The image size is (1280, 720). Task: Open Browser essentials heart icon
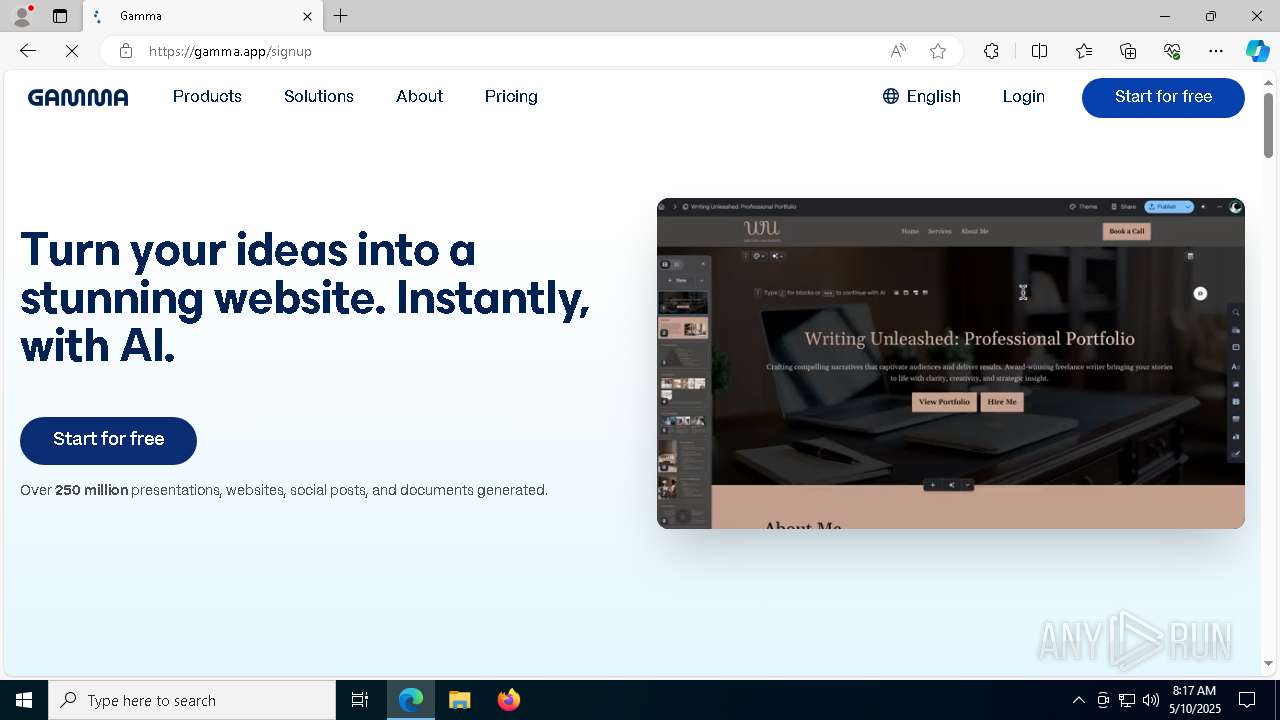[x=1172, y=51]
